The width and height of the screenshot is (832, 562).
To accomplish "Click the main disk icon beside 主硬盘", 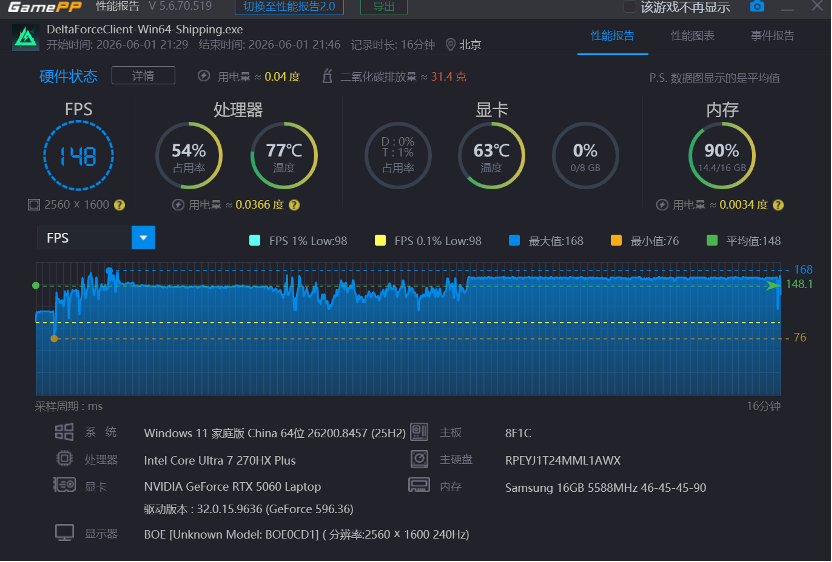I will (x=419, y=459).
